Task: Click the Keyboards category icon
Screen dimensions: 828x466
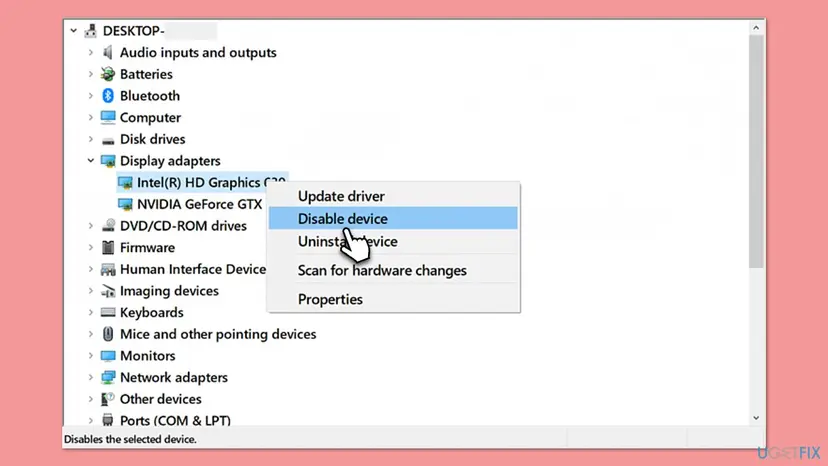Action: click(x=108, y=312)
